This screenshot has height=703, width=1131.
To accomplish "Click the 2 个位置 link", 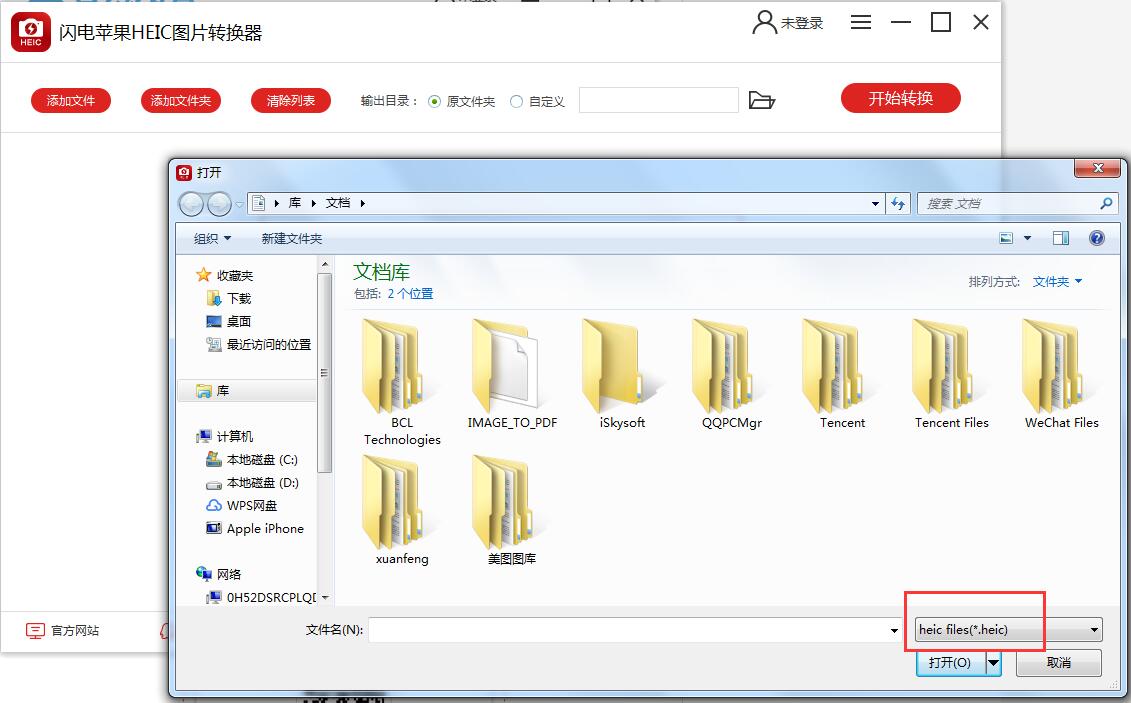I will click(x=410, y=294).
